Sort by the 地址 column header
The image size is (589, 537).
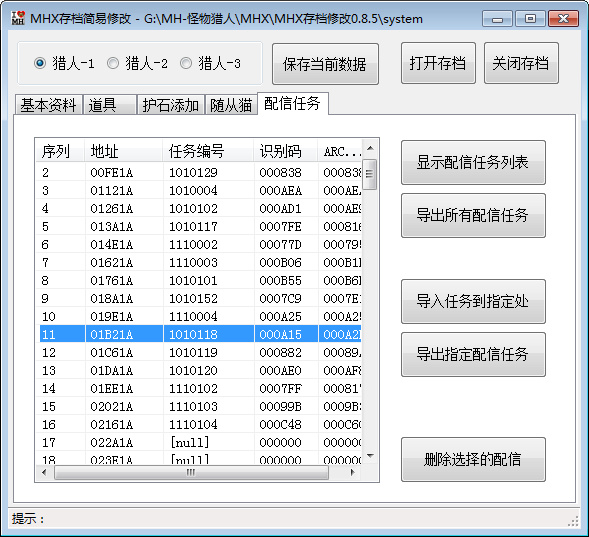124,151
